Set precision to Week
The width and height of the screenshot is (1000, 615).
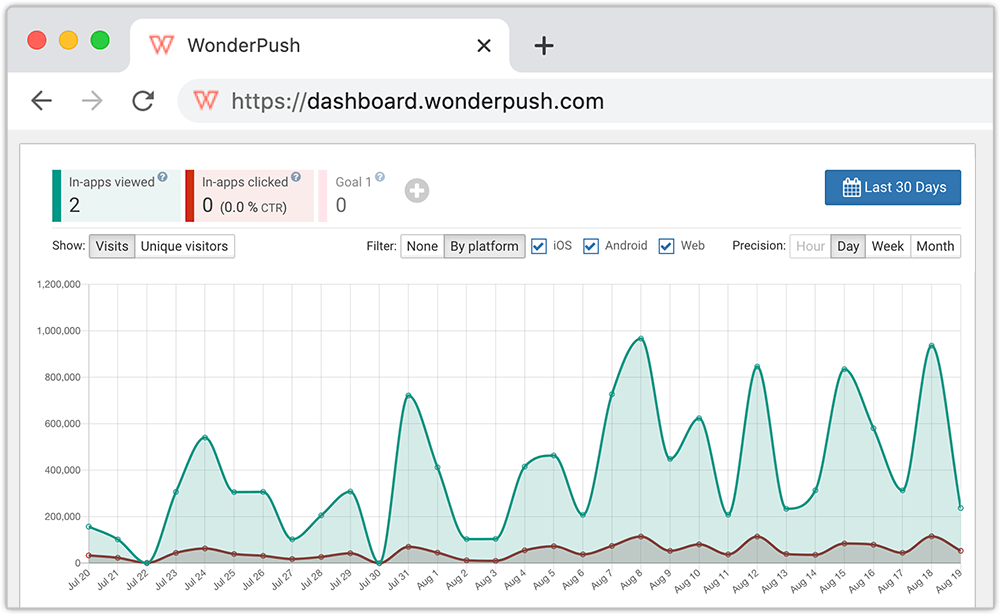[888, 246]
